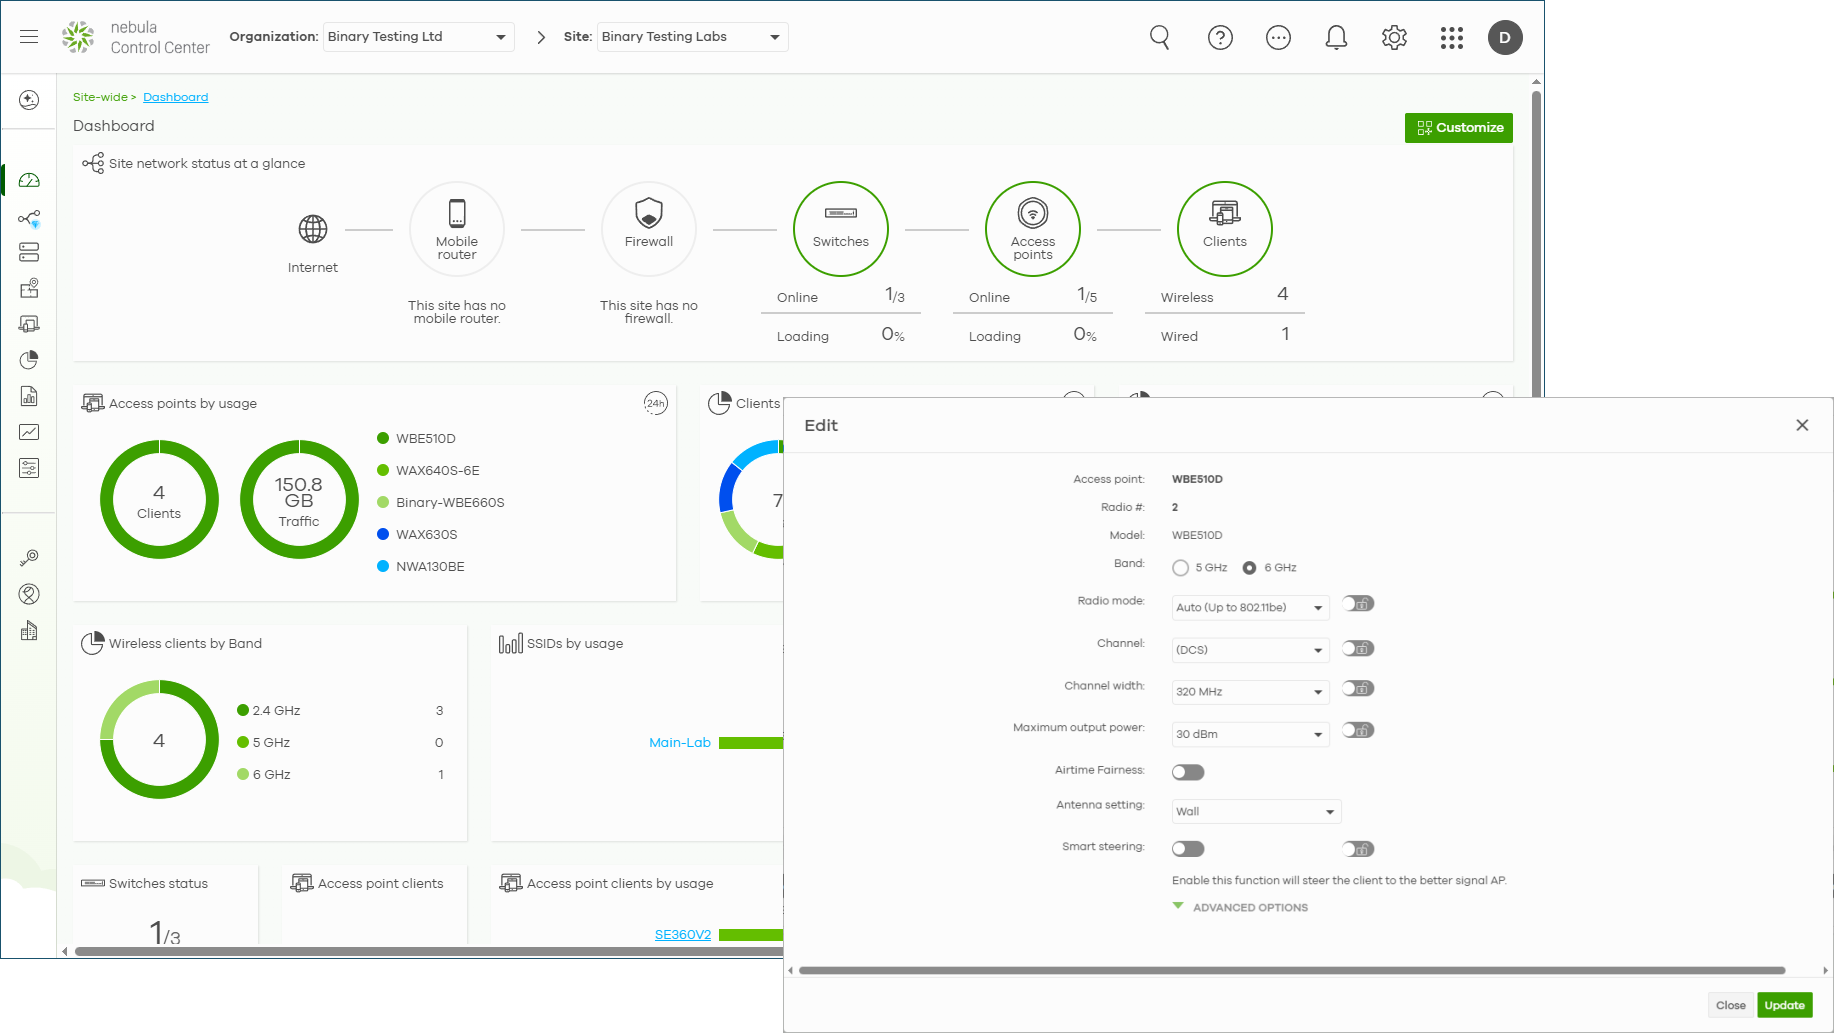Open the topology sidebar icon
This screenshot has width=1834, height=1033.
[x=29, y=218]
